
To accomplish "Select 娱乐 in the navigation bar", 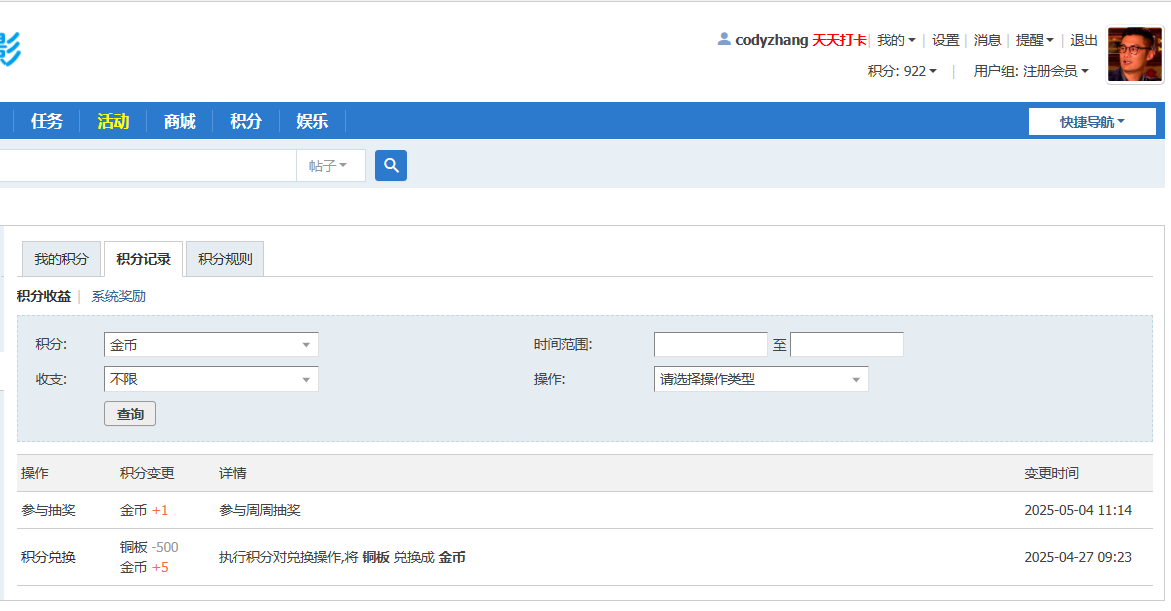I will tap(310, 120).
